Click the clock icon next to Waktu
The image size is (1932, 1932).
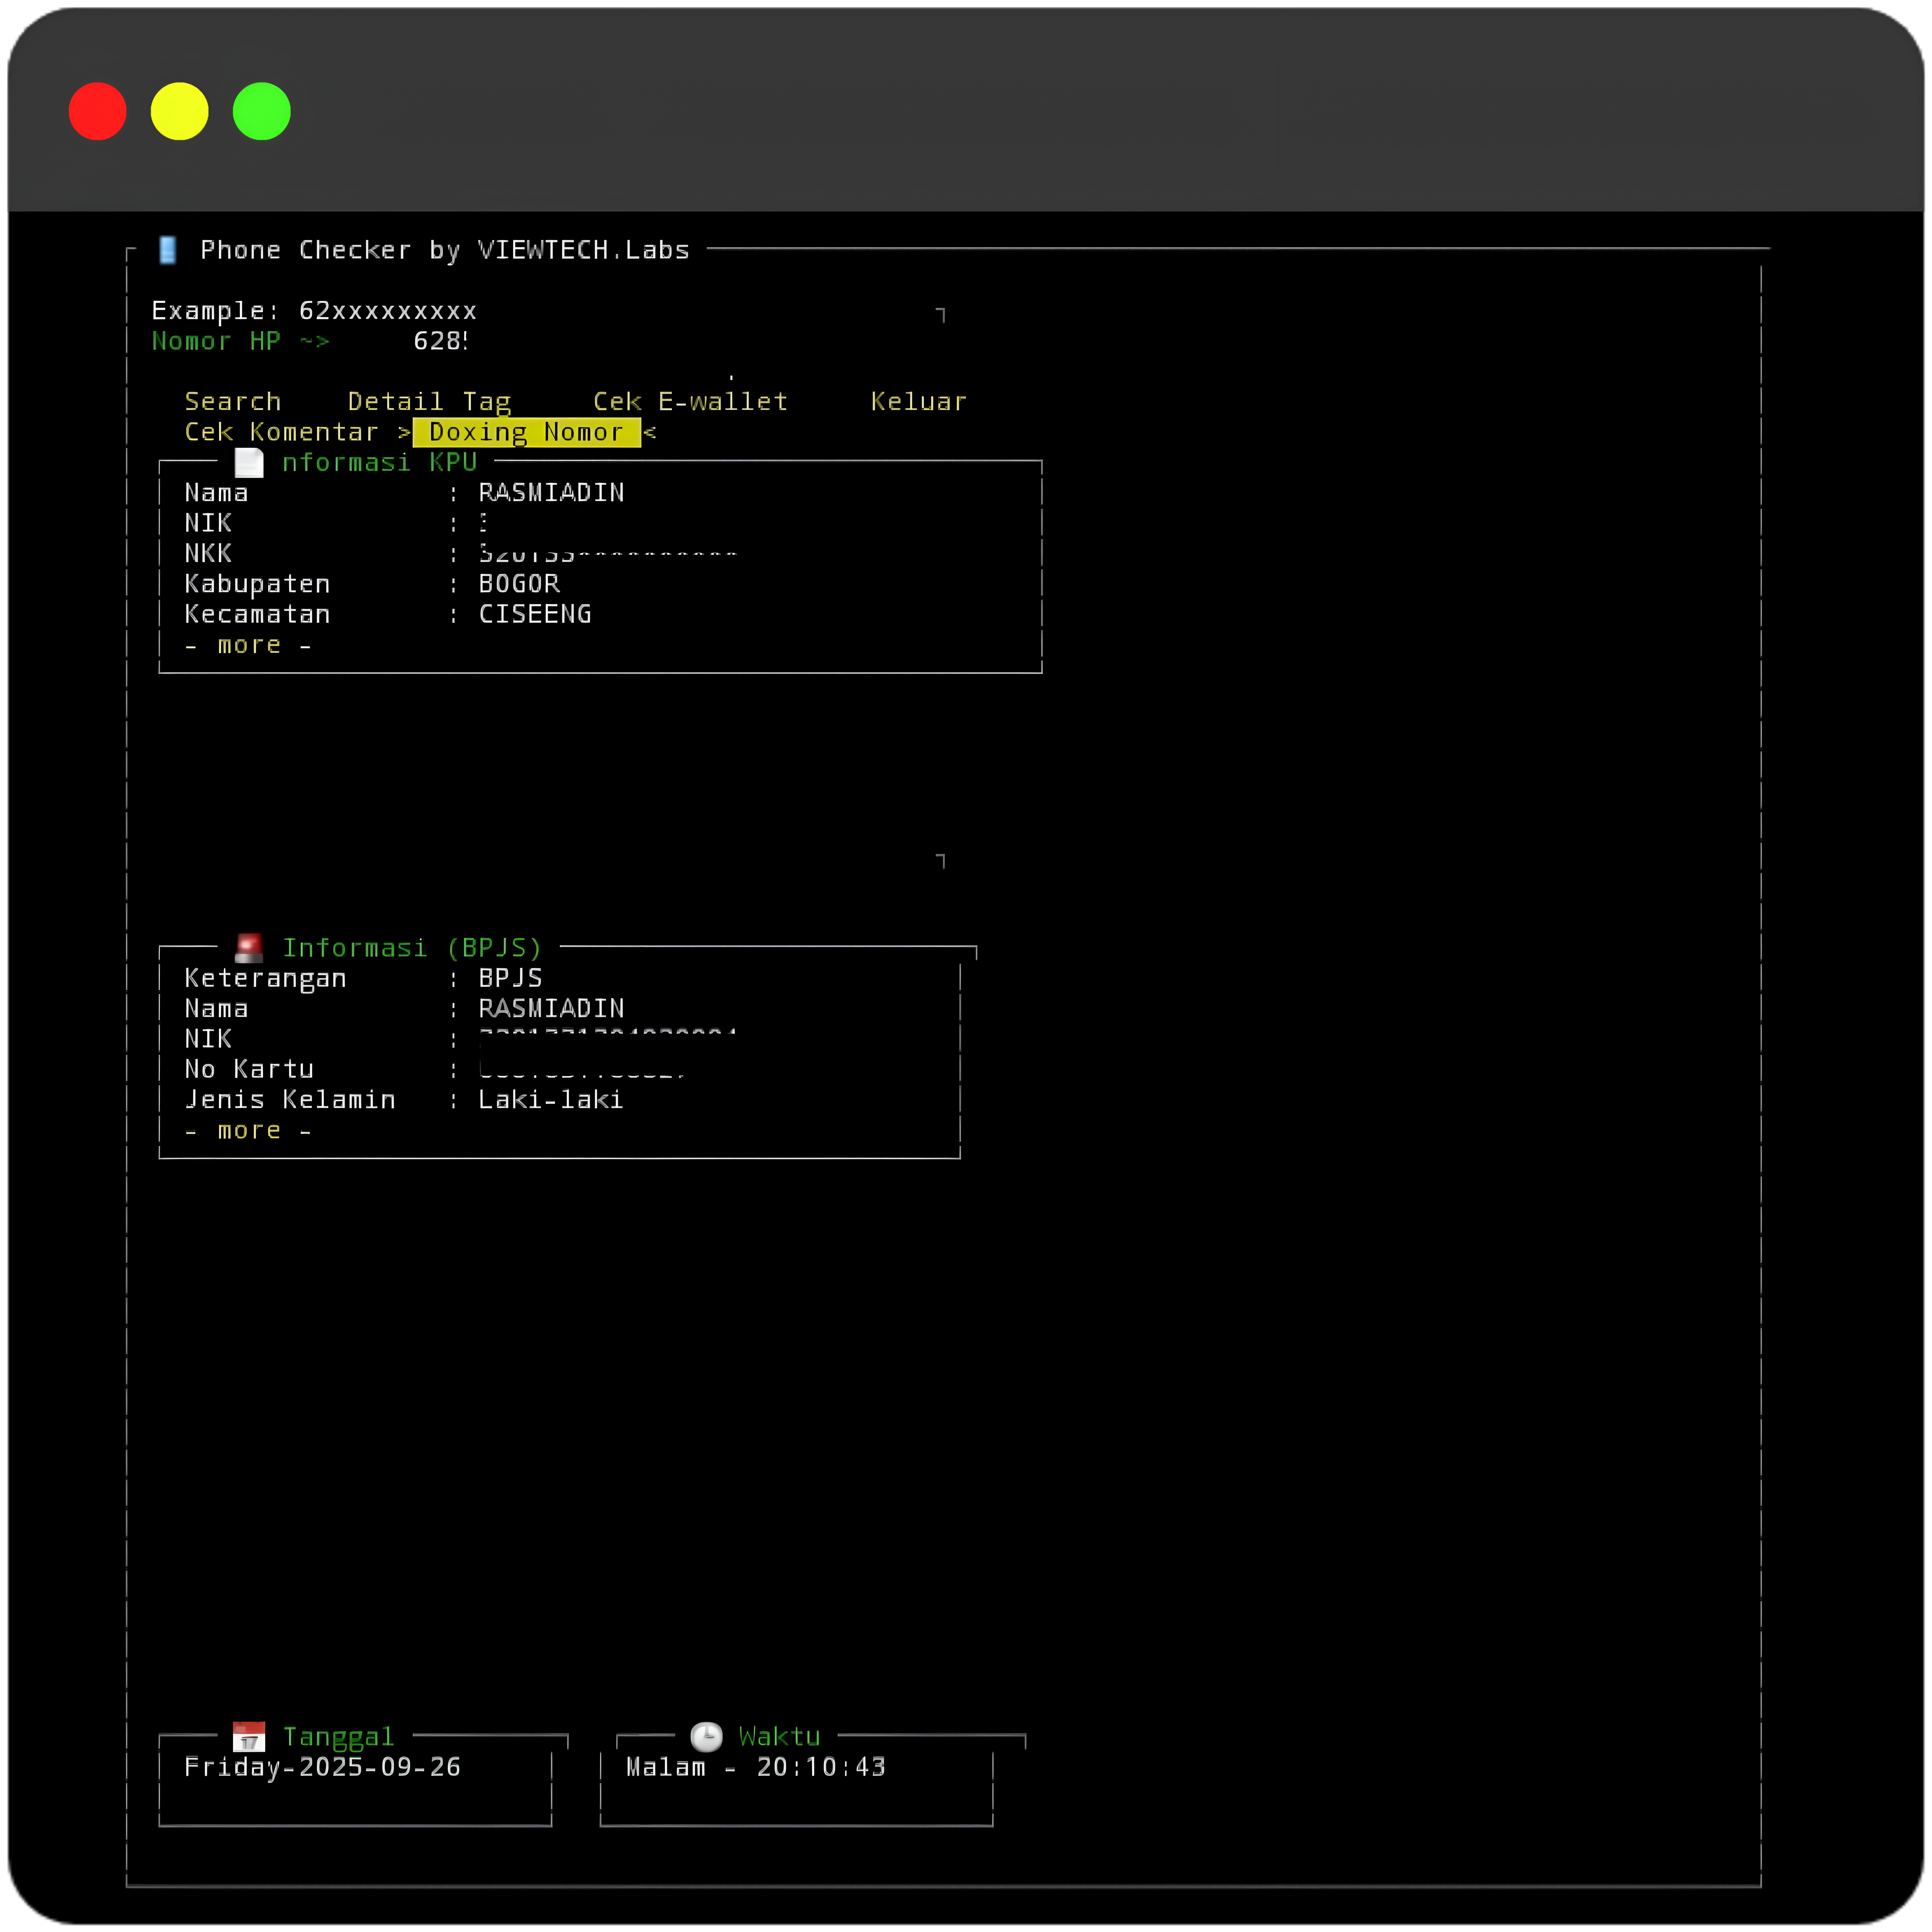(x=706, y=1737)
